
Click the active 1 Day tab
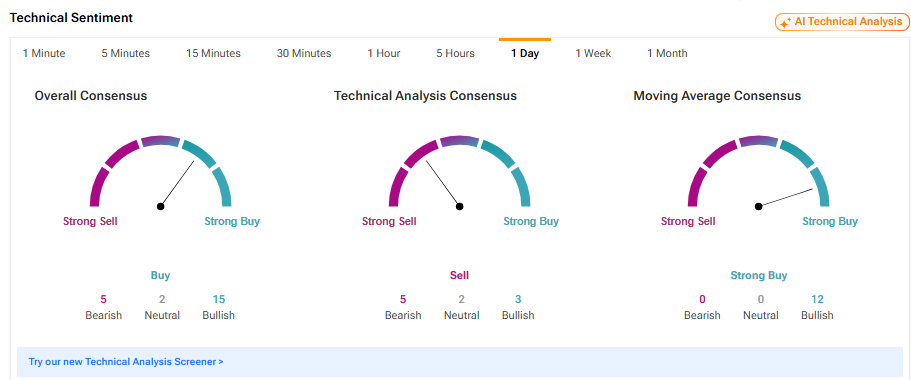click(525, 53)
